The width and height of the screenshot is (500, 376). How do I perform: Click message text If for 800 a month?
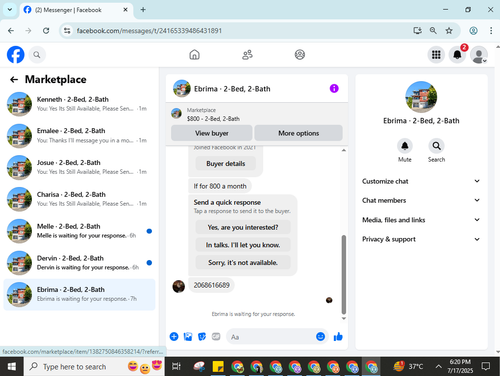(x=220, y=186)
